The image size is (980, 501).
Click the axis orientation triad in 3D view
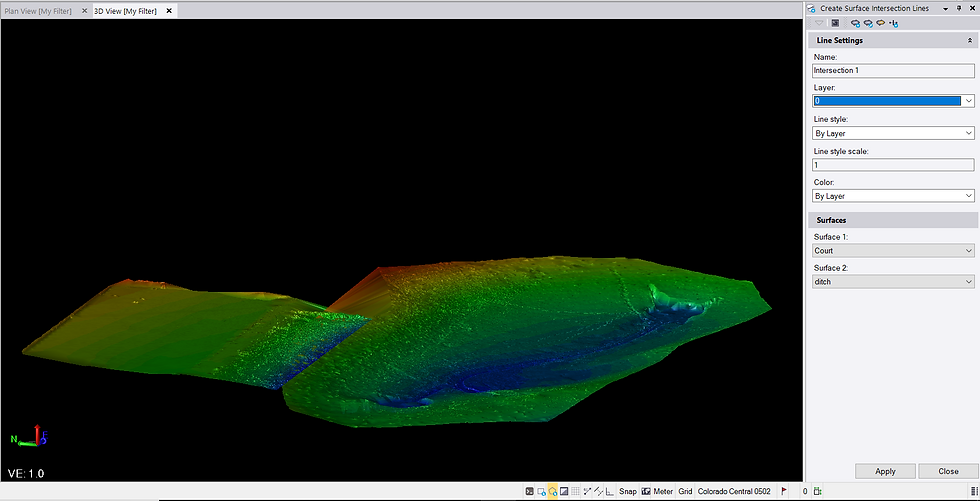29,435
